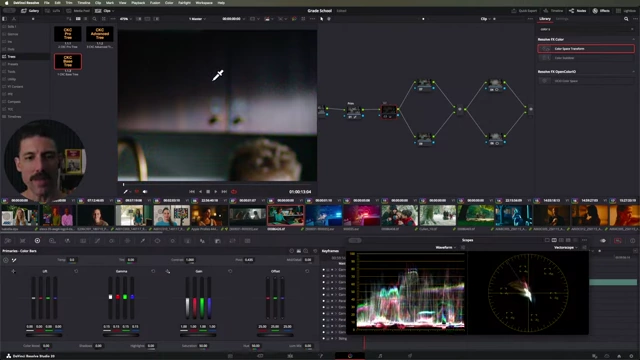Open the File menu
Screen dimensions: 640x360
(x=47, y=3)
